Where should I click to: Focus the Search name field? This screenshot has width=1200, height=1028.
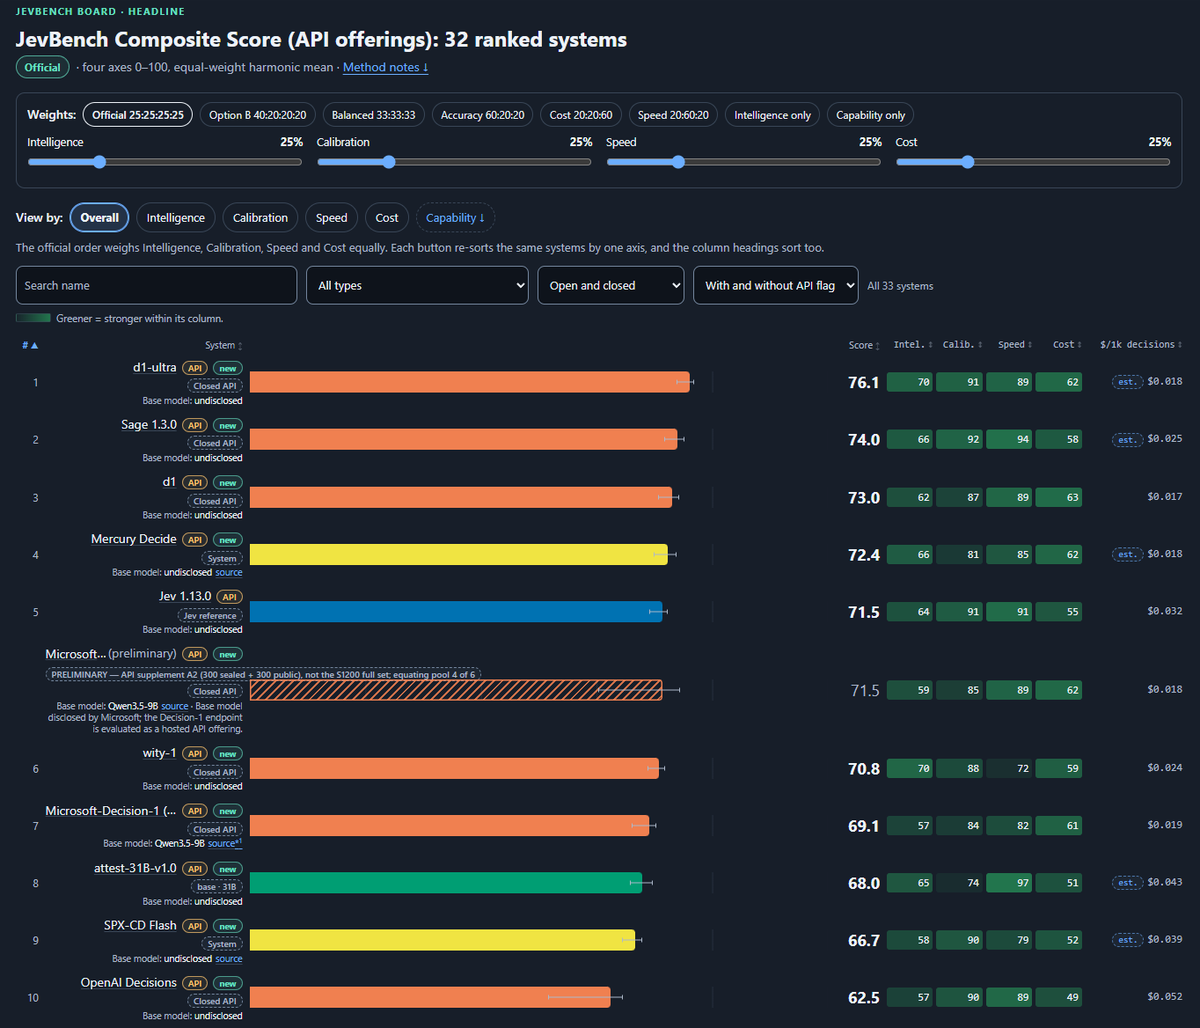157,285
